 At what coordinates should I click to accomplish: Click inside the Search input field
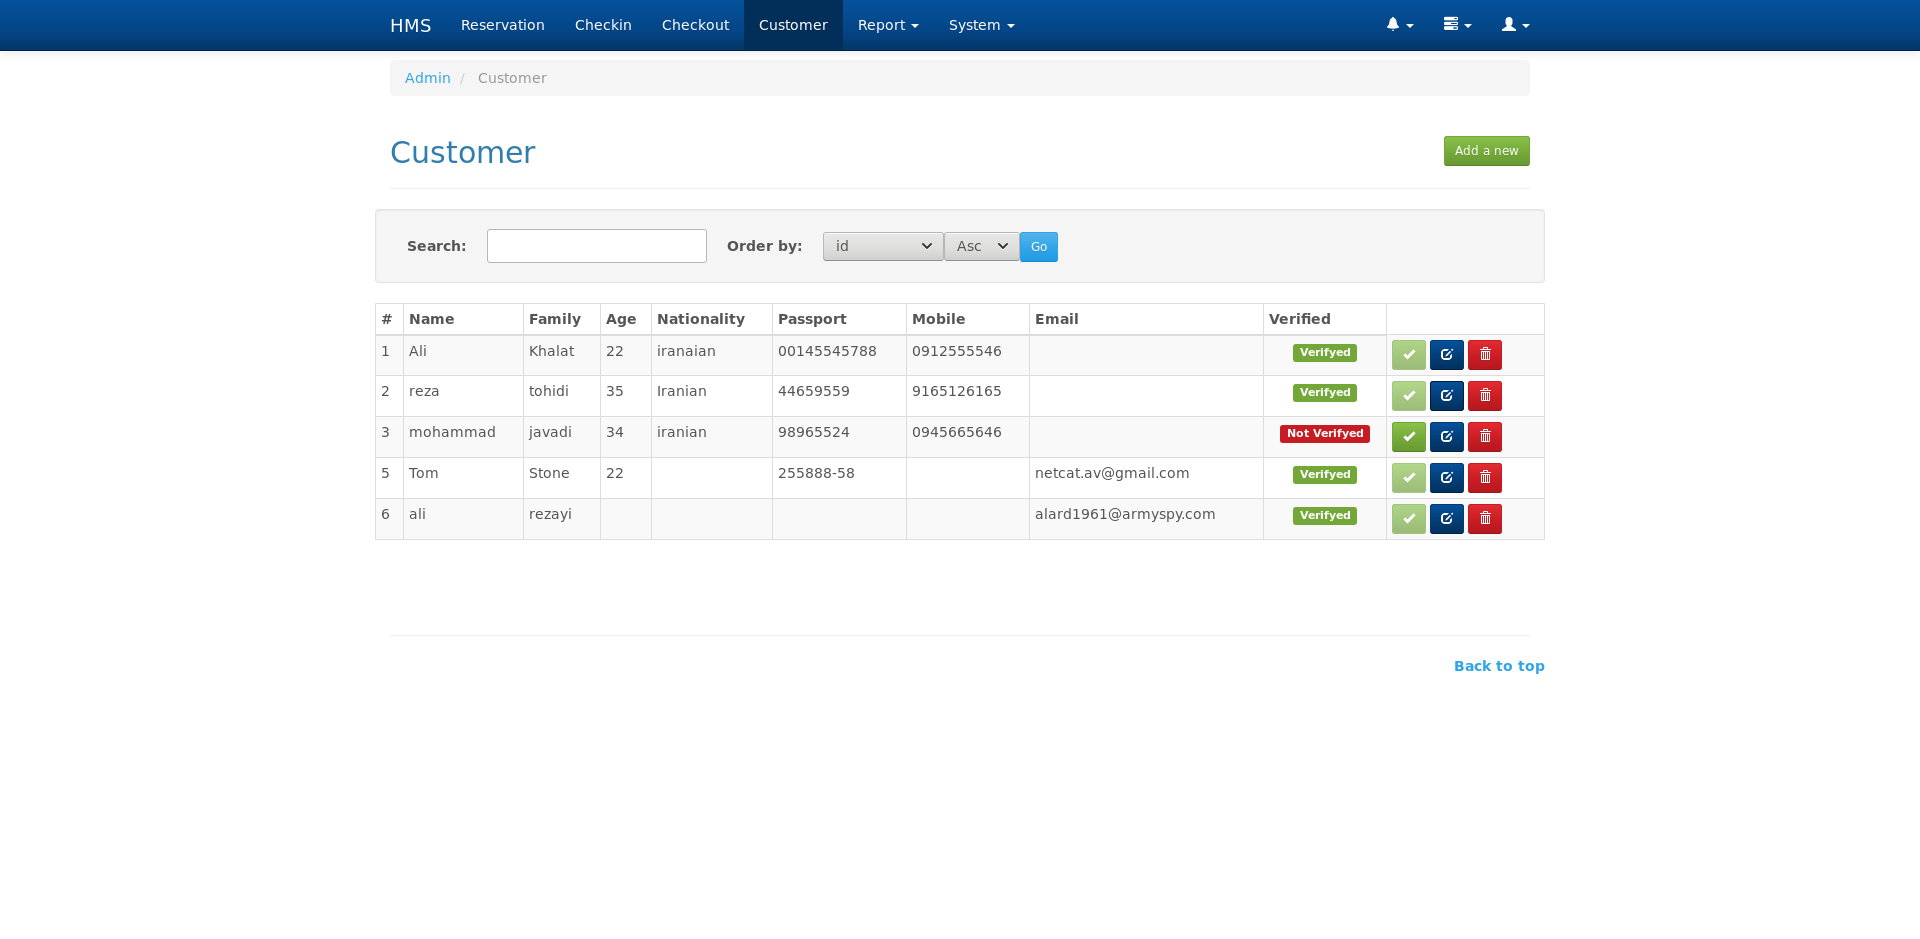point(596,245)
